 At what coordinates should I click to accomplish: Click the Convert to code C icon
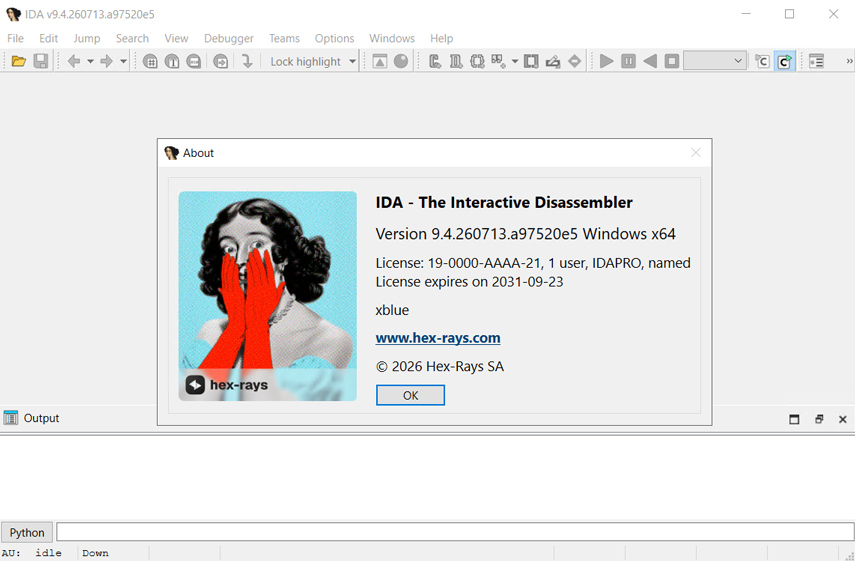click(435, 61)
